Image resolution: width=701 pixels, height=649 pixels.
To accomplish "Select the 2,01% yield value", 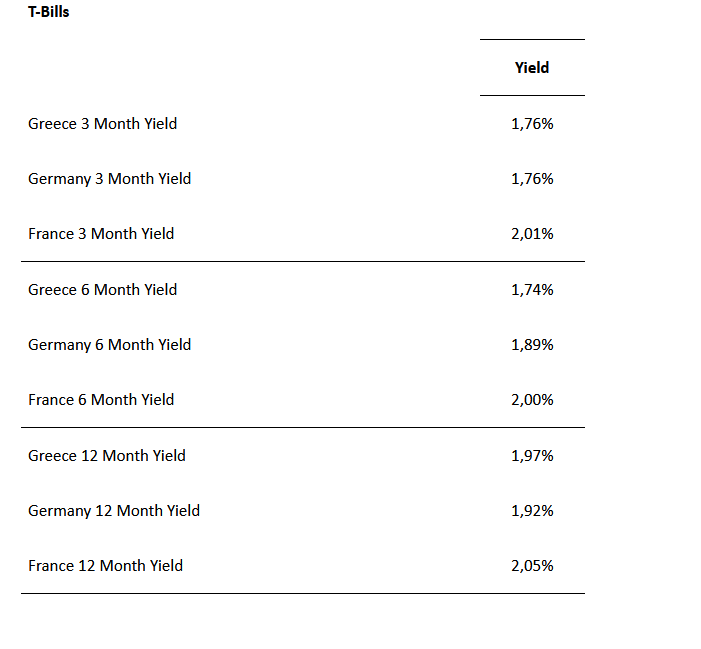I will click(532, 234).
